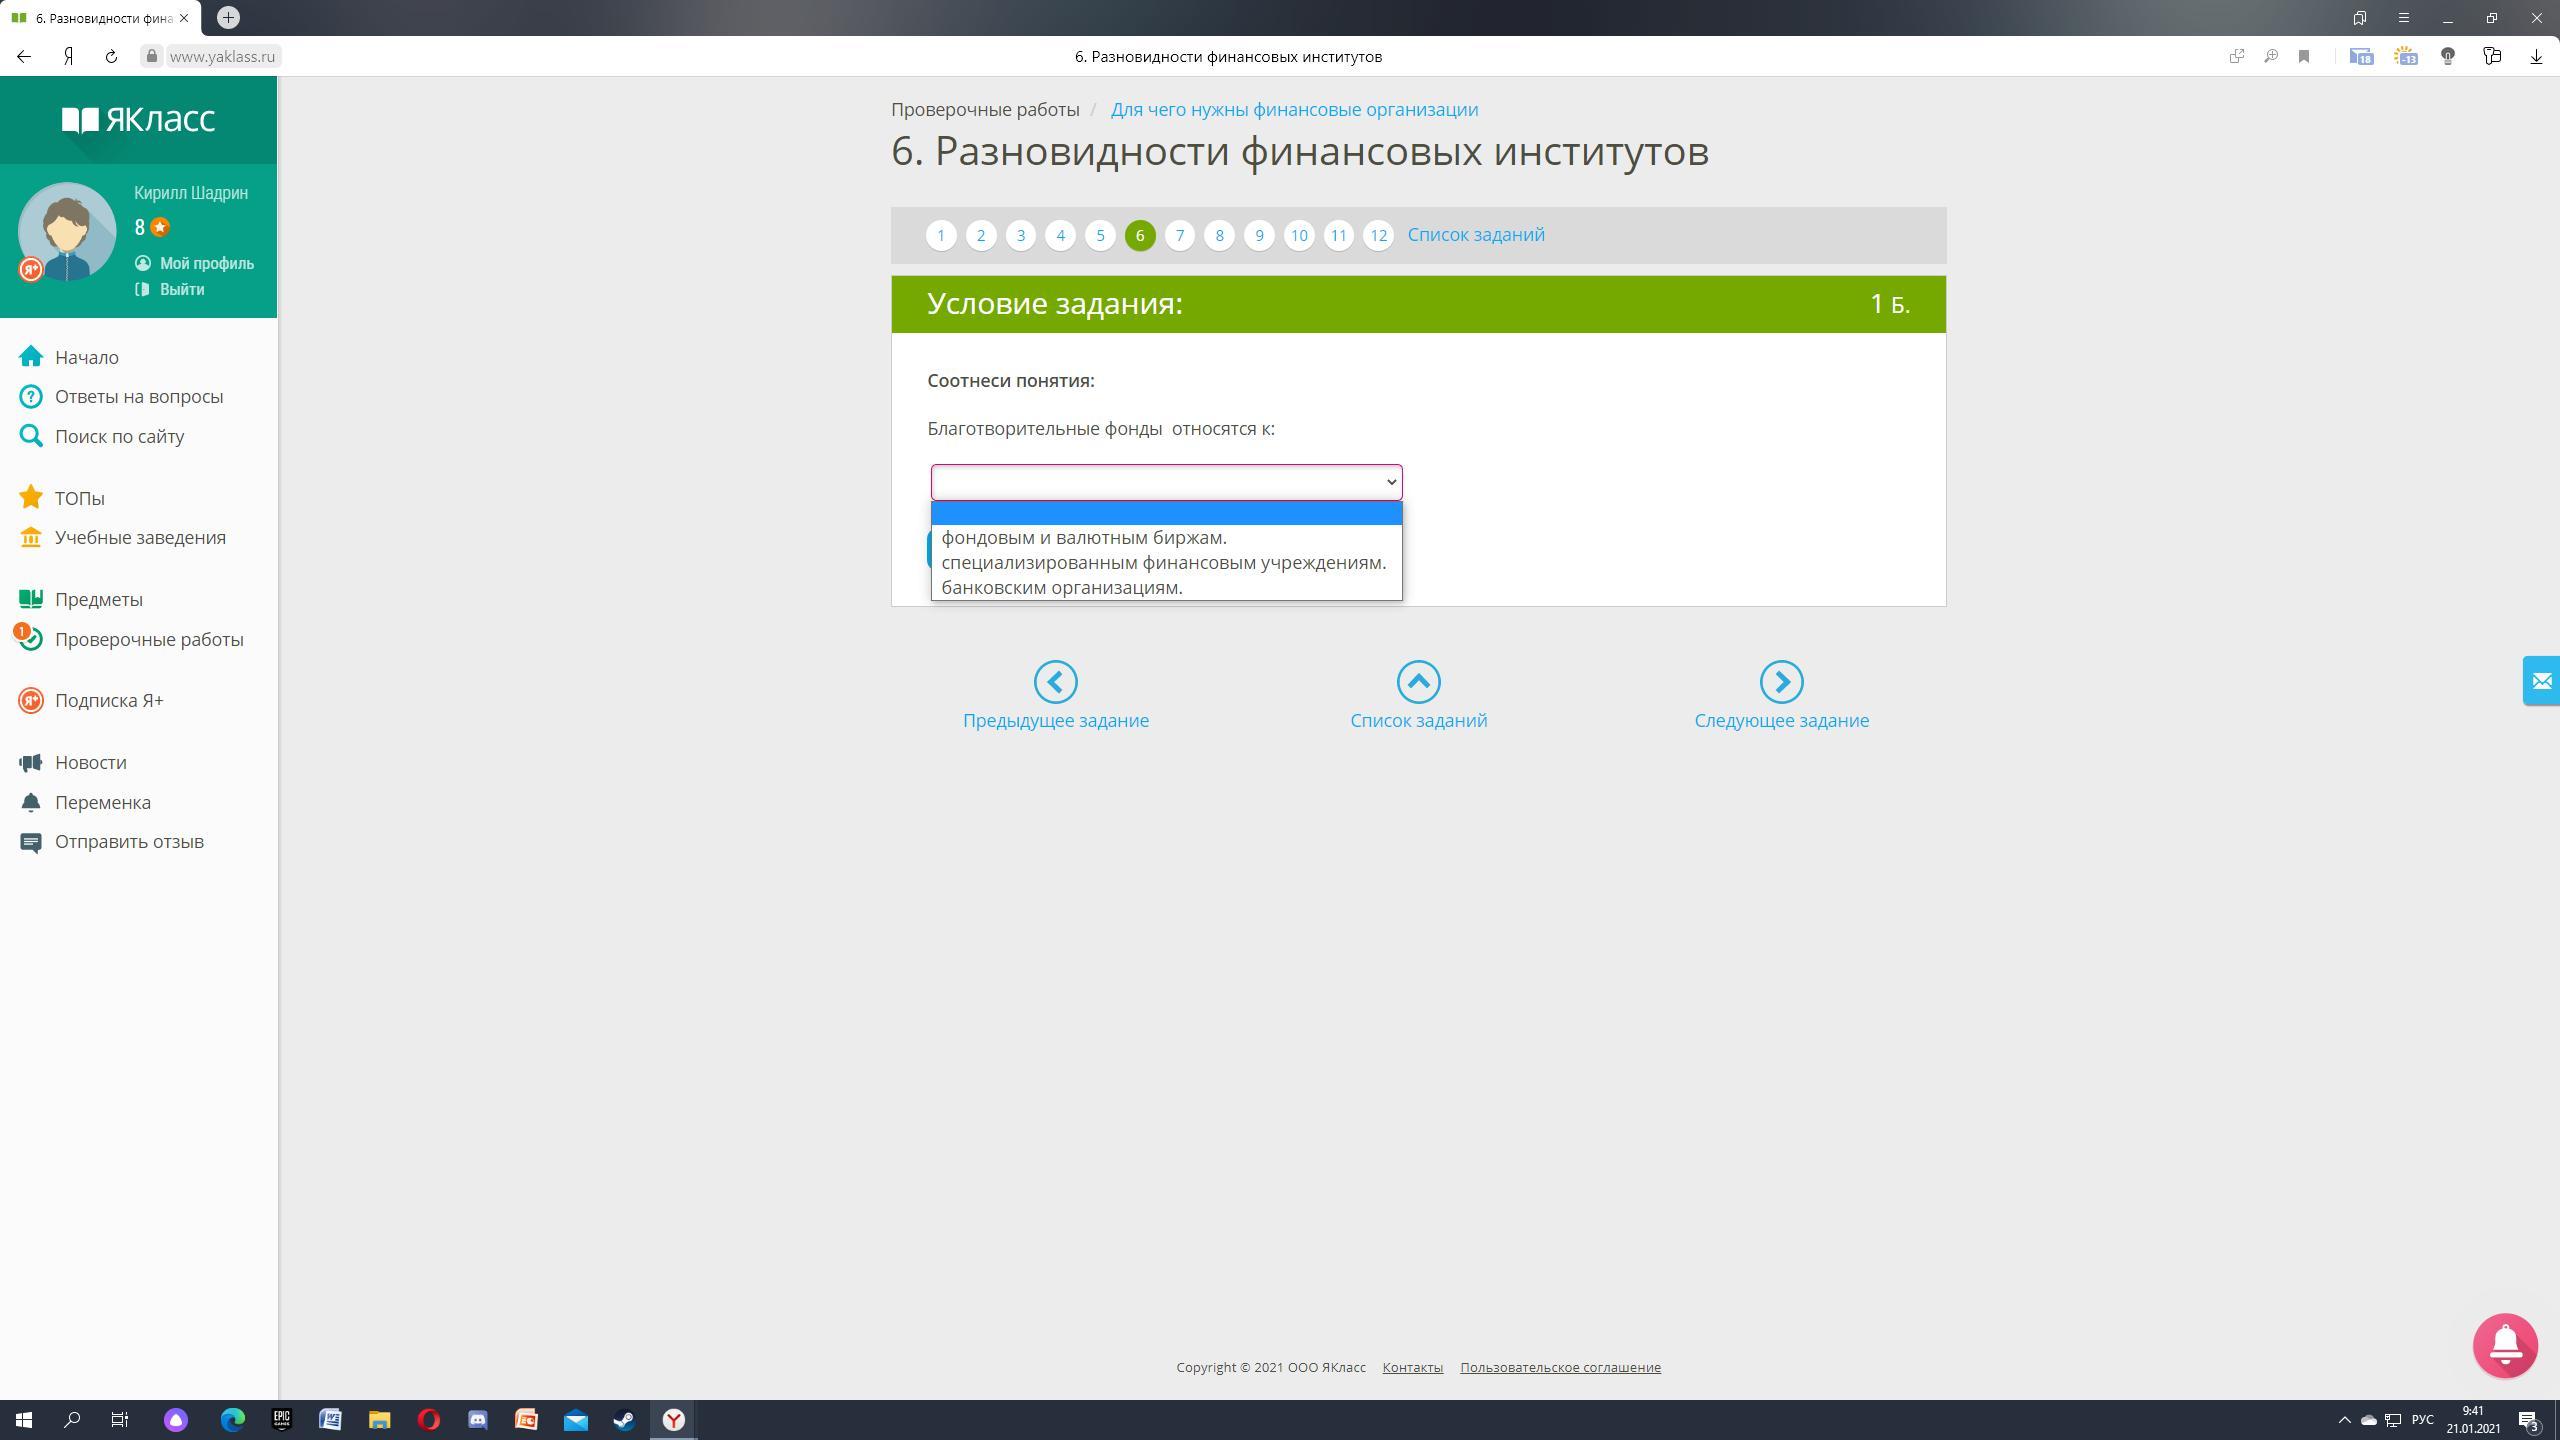
Task: Open Предметы in sidebar menu
Action: (x=98, y=600)
